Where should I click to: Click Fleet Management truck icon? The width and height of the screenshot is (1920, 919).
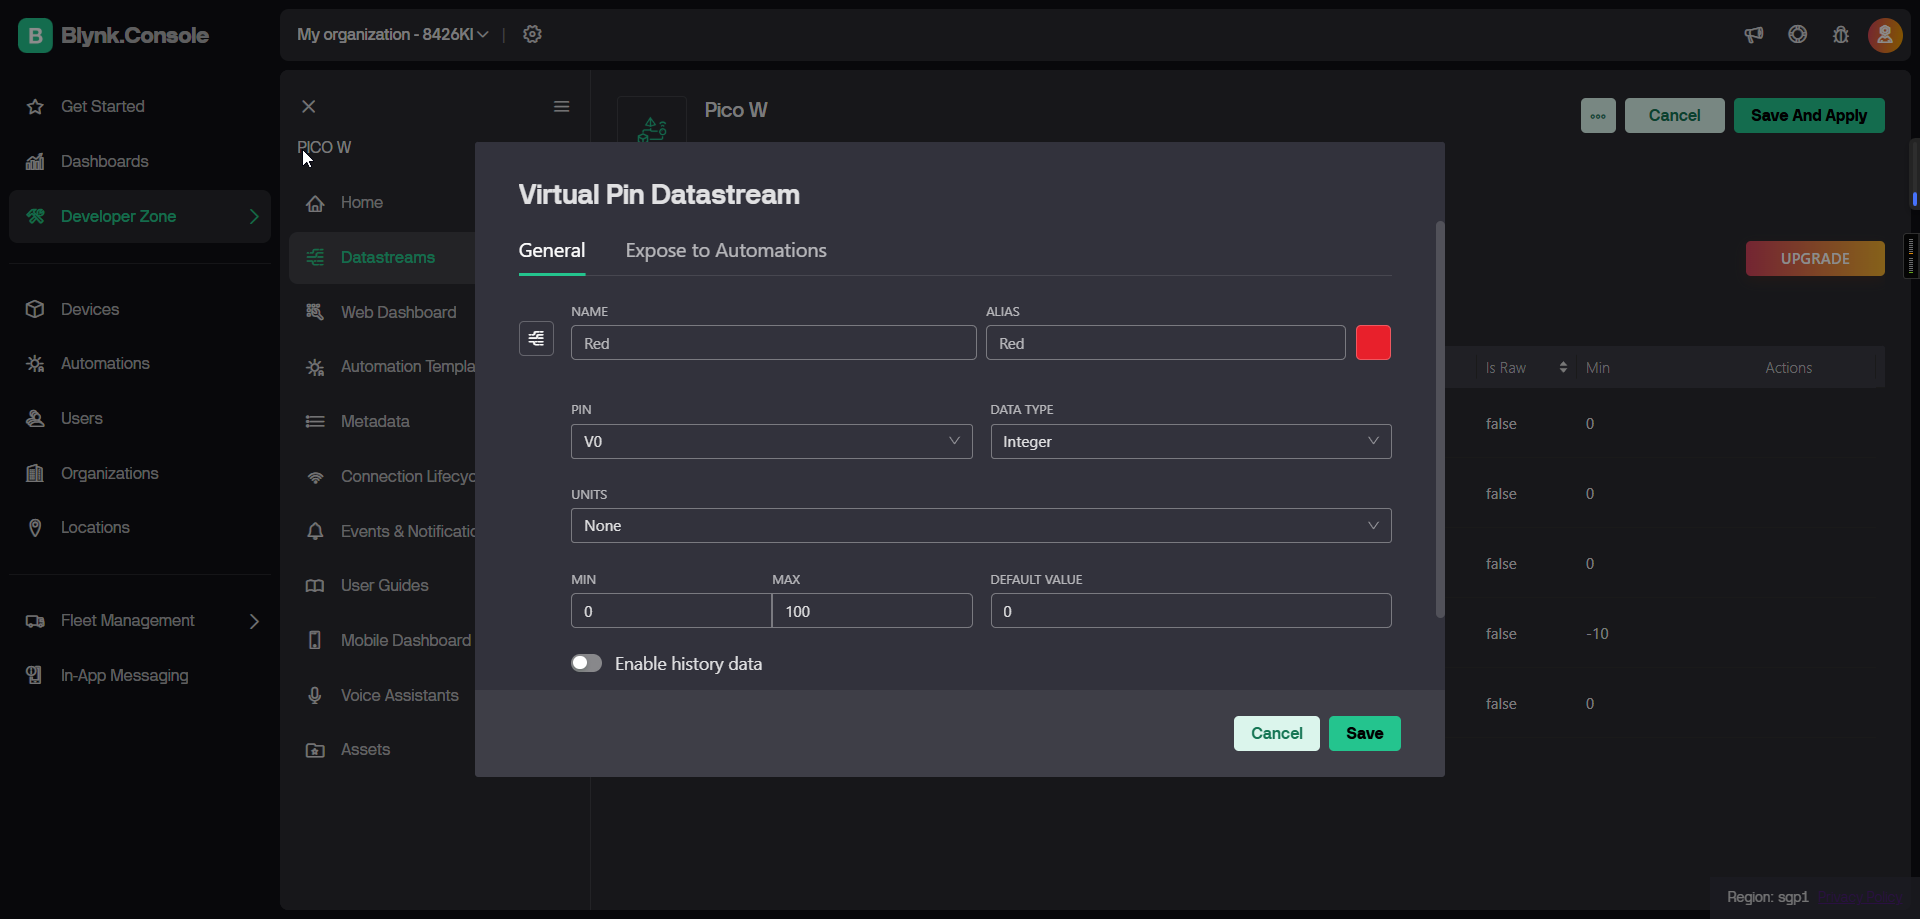click(x=35, y=621)
